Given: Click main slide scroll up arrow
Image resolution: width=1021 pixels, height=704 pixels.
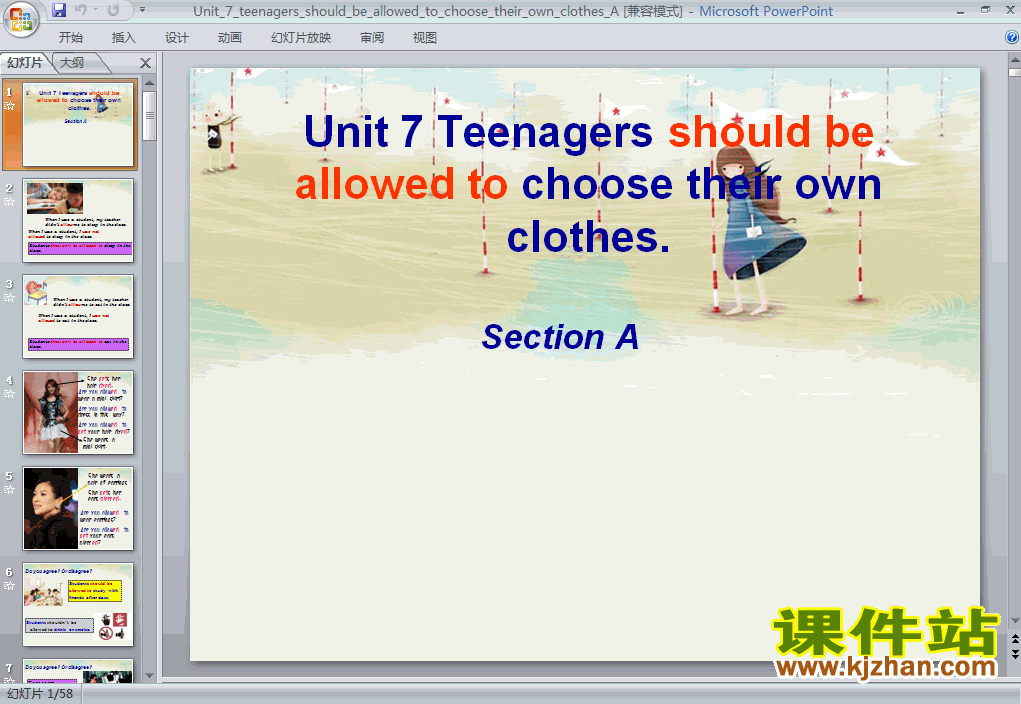Looking at the screenshot, I should [x=1014, y=60].
